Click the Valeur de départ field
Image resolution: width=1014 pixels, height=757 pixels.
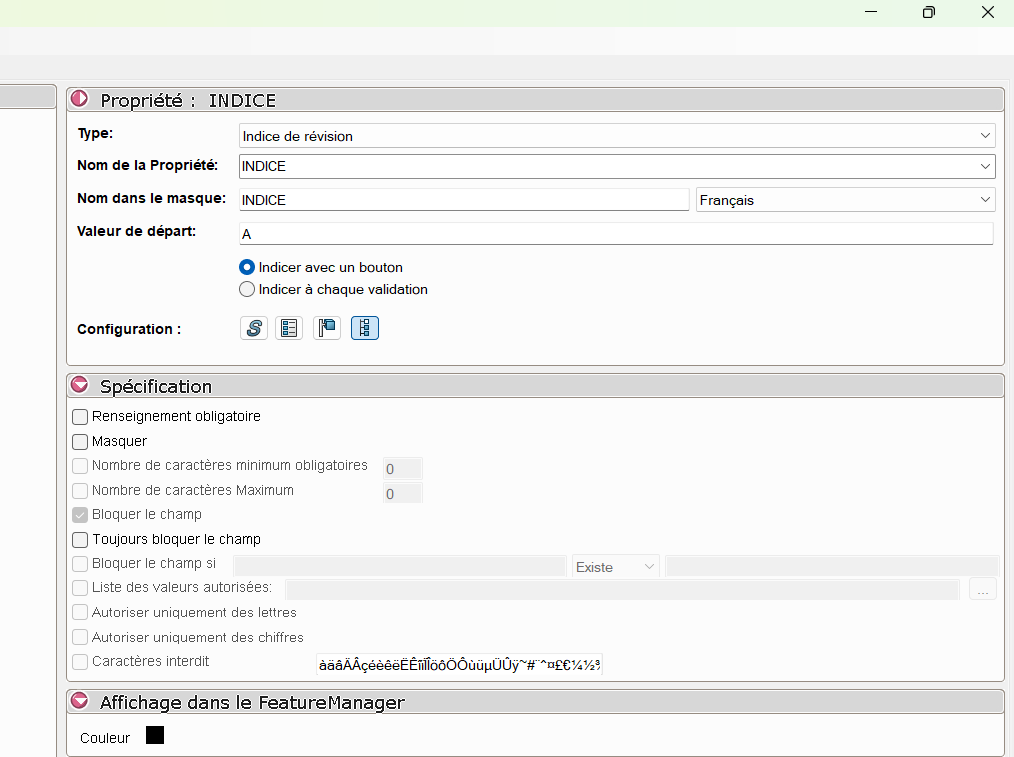click(x=616, y=233)
